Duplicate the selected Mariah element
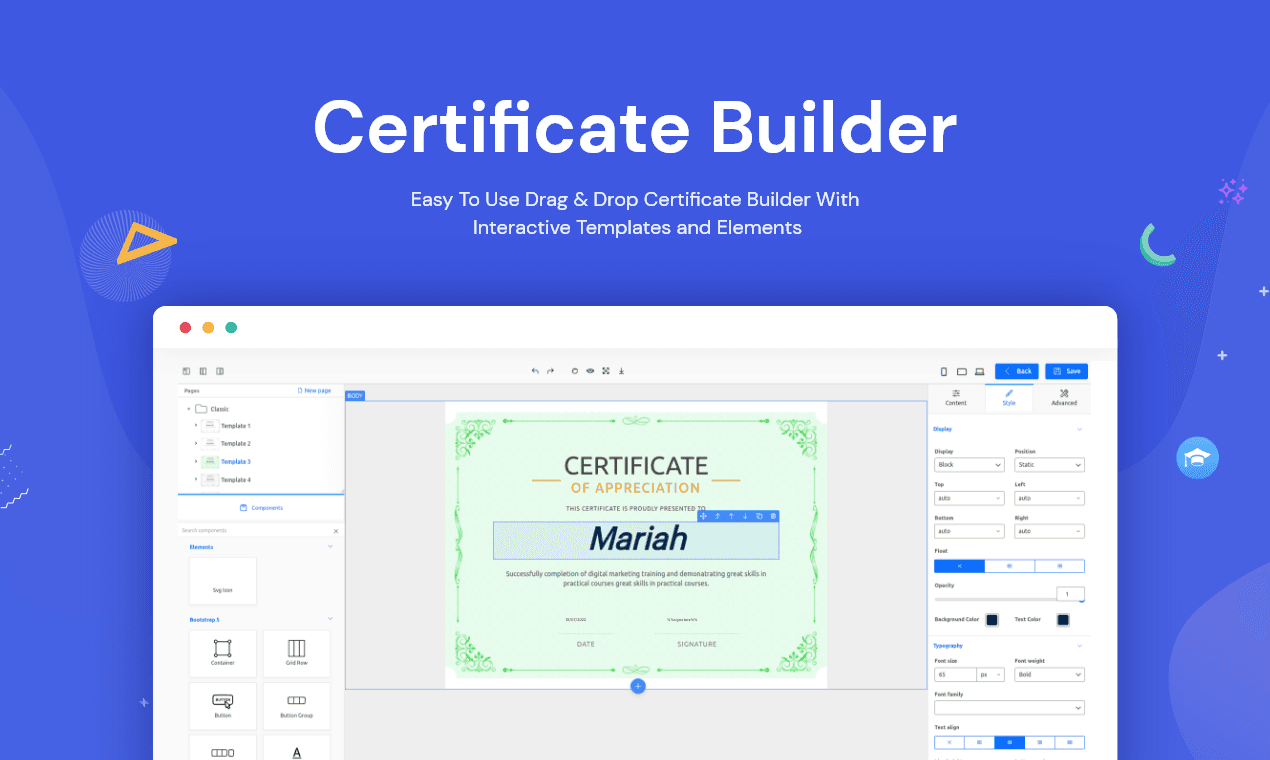The image size is (1270, 760). pos(759,516)
